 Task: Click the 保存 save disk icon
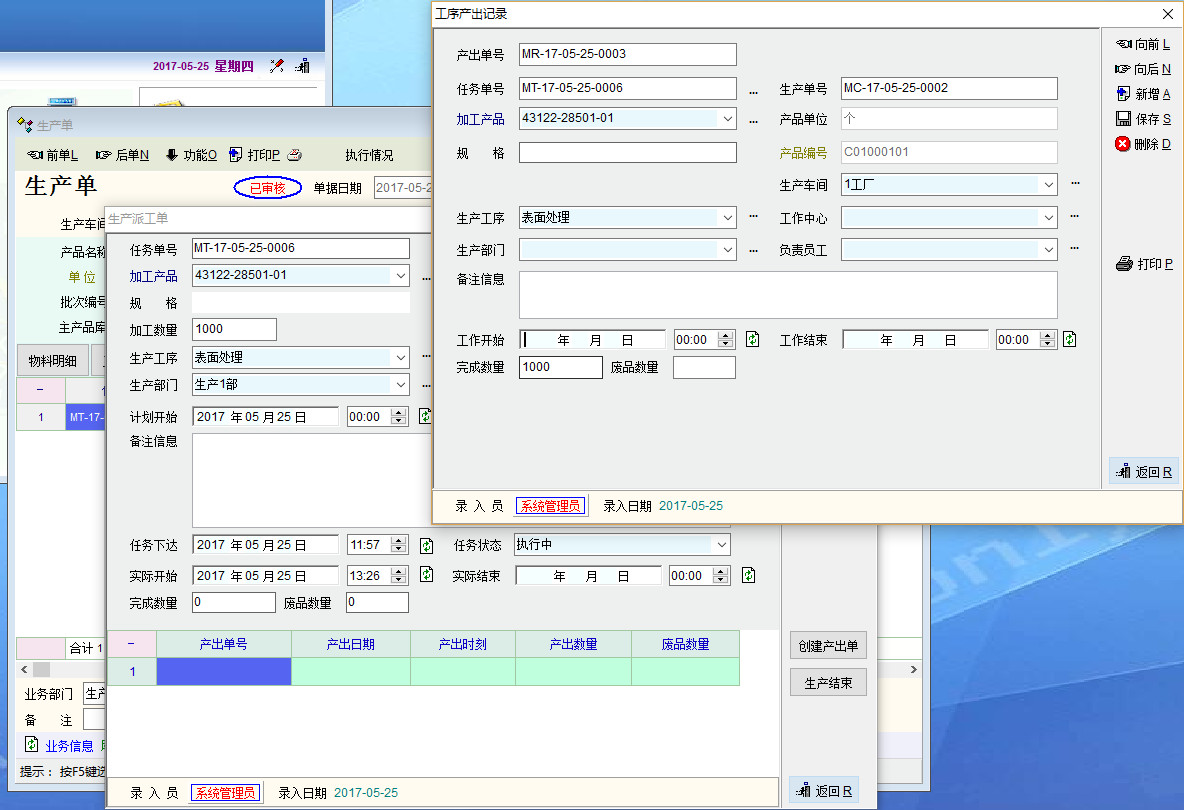(1123, 119)
